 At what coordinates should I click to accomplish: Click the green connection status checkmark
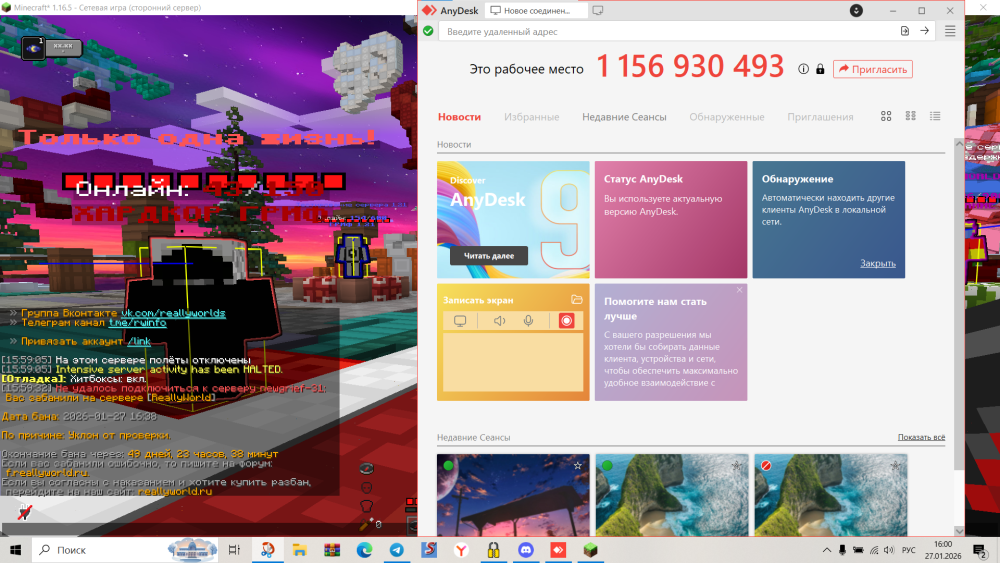tap(428, 31)
